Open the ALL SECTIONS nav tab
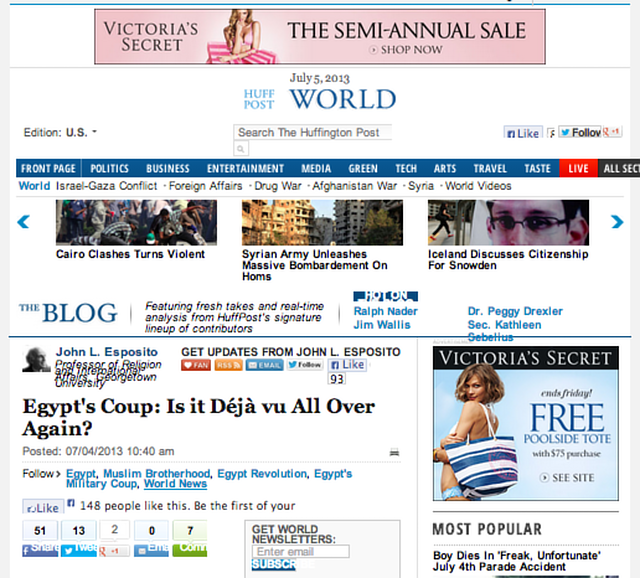Image resolution: width=640 pixels, height=578 pixels. click(619, 169)
